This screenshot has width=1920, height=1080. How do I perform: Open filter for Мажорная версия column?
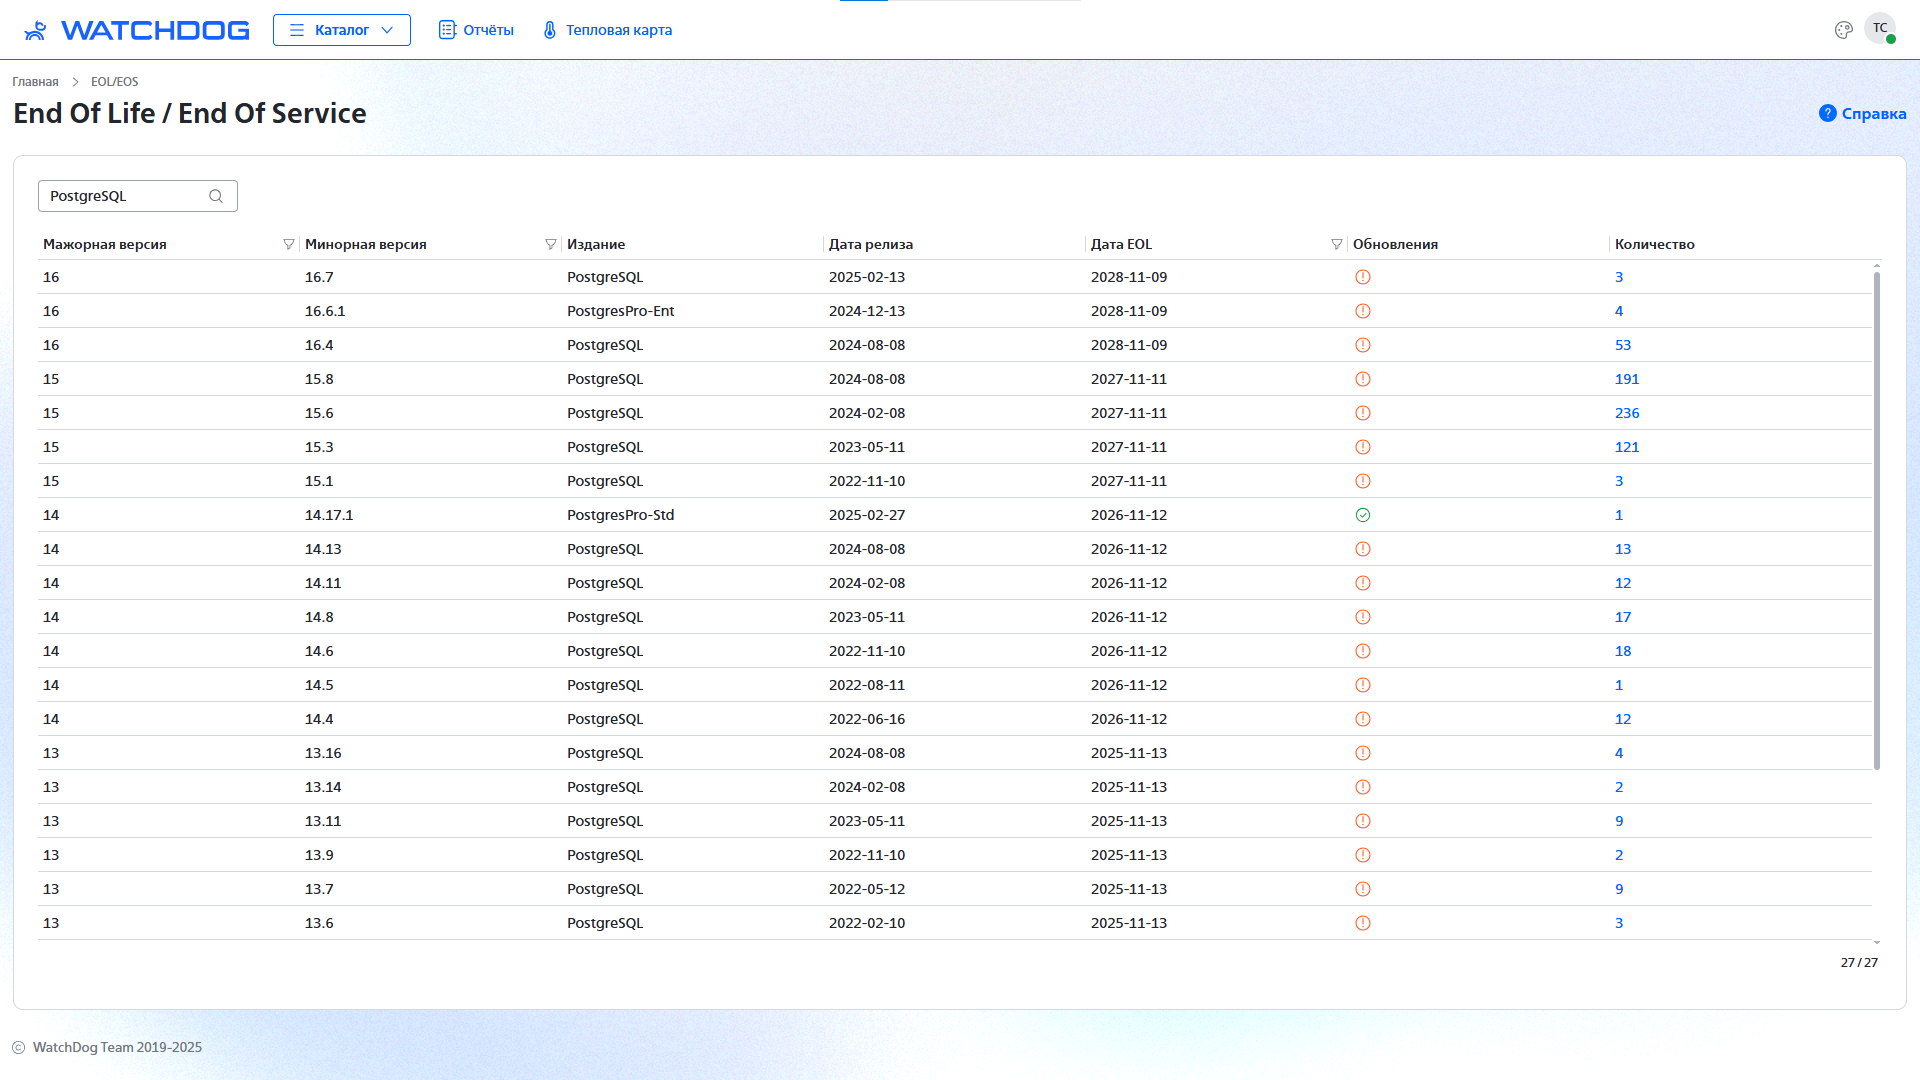pos(288,244)
